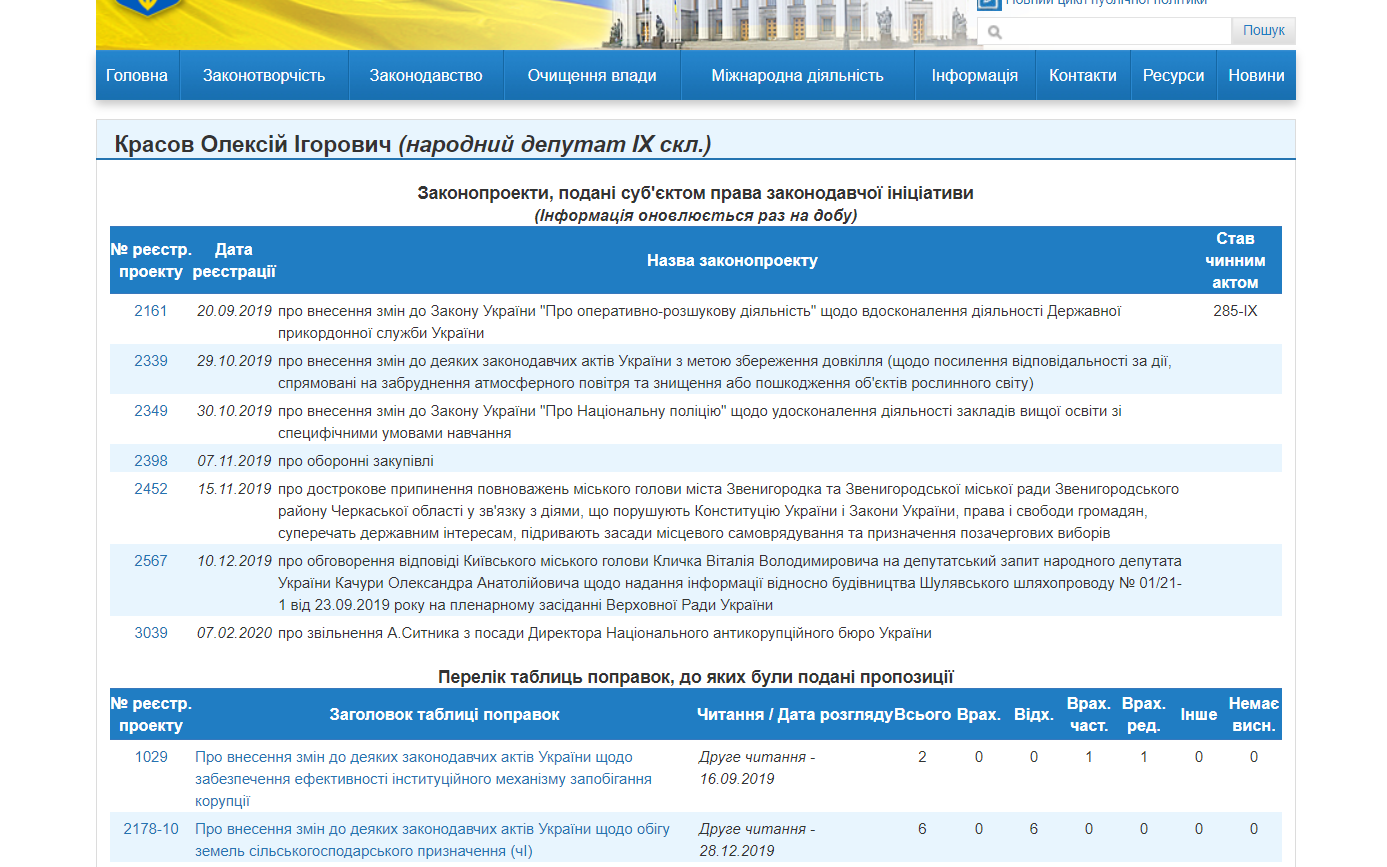Open draft law number 2161

(151, 311)
